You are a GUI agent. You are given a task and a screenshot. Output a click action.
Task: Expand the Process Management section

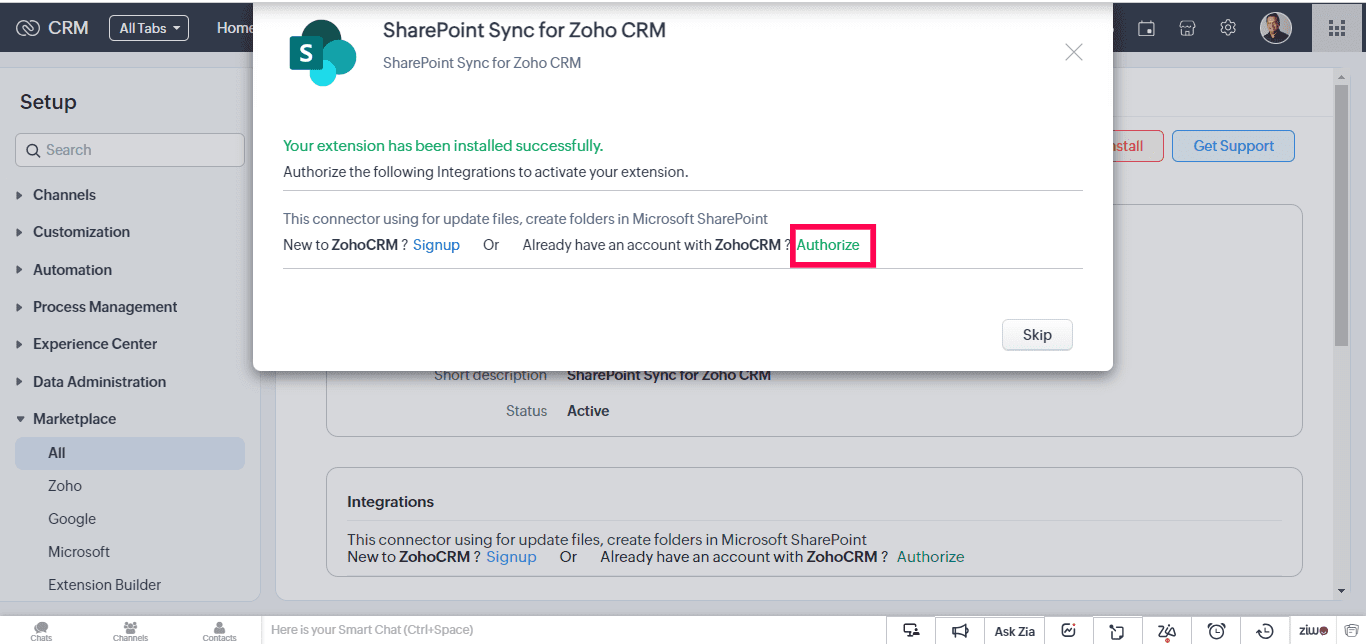pos(105,307)
